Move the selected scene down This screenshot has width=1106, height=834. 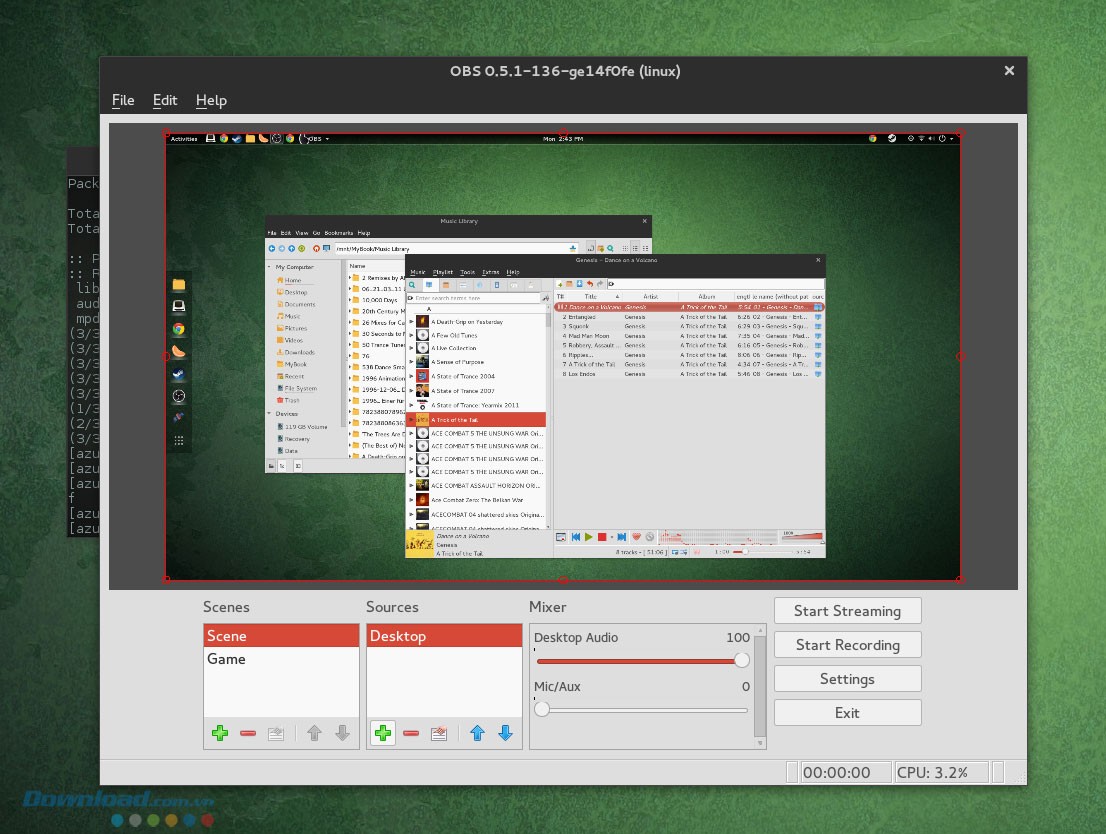click(342, 733)
